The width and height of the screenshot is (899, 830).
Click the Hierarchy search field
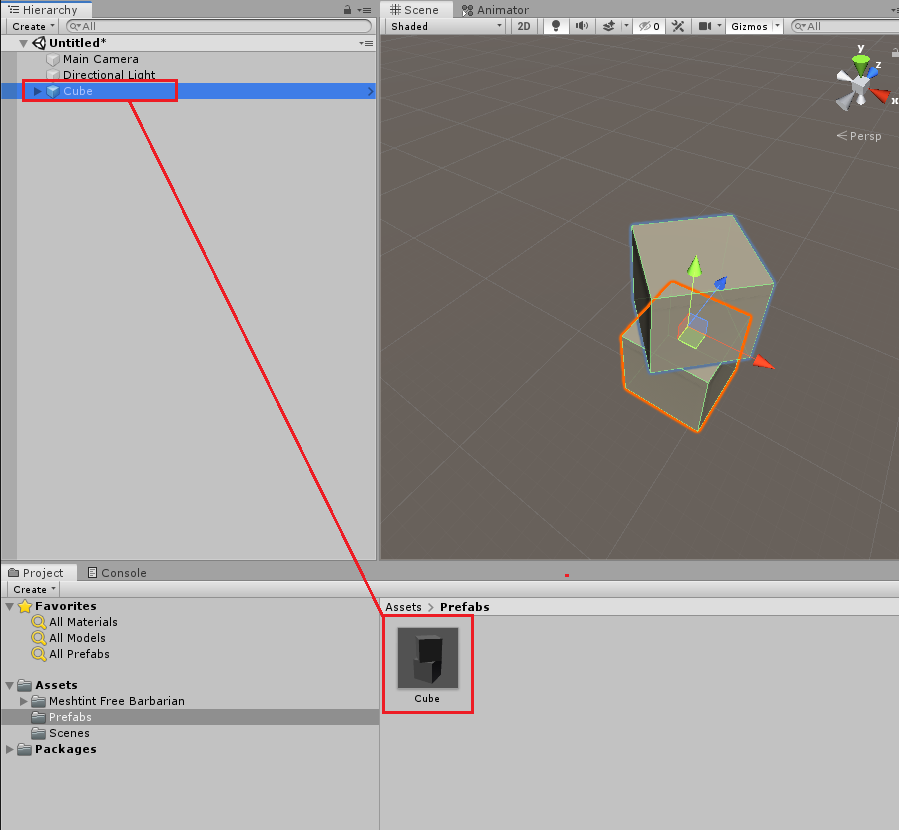219,26
